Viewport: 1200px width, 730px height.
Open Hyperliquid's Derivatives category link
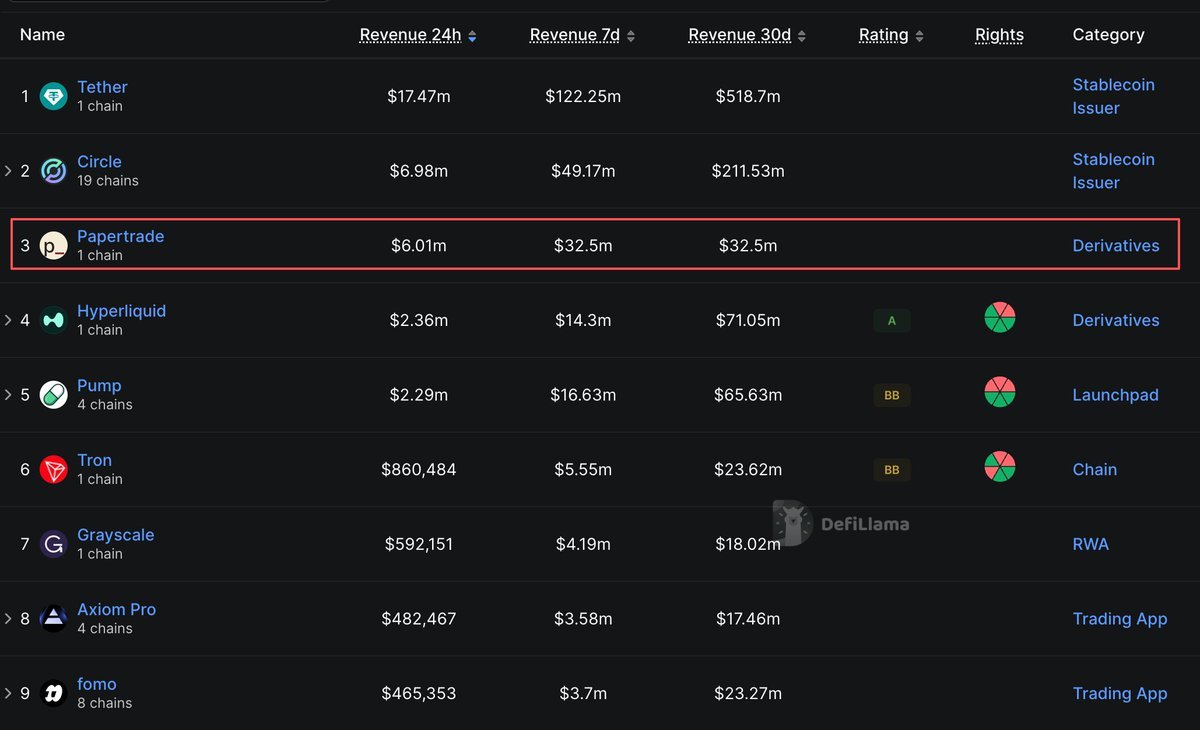coord(1116,320)
